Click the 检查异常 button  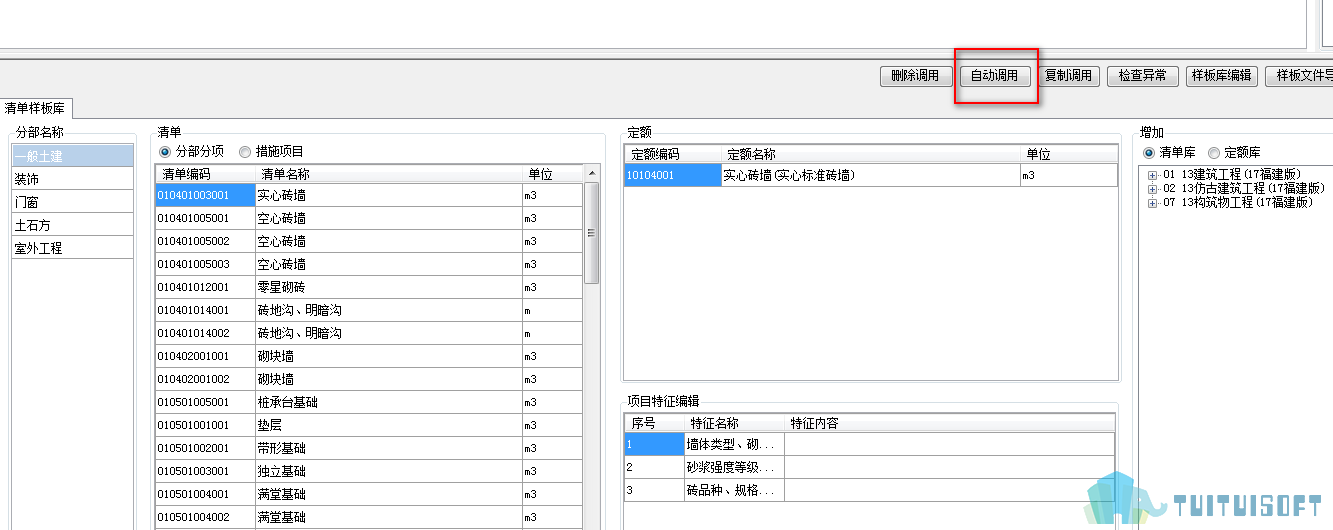pyautogui.click(x=1142, y=76)
